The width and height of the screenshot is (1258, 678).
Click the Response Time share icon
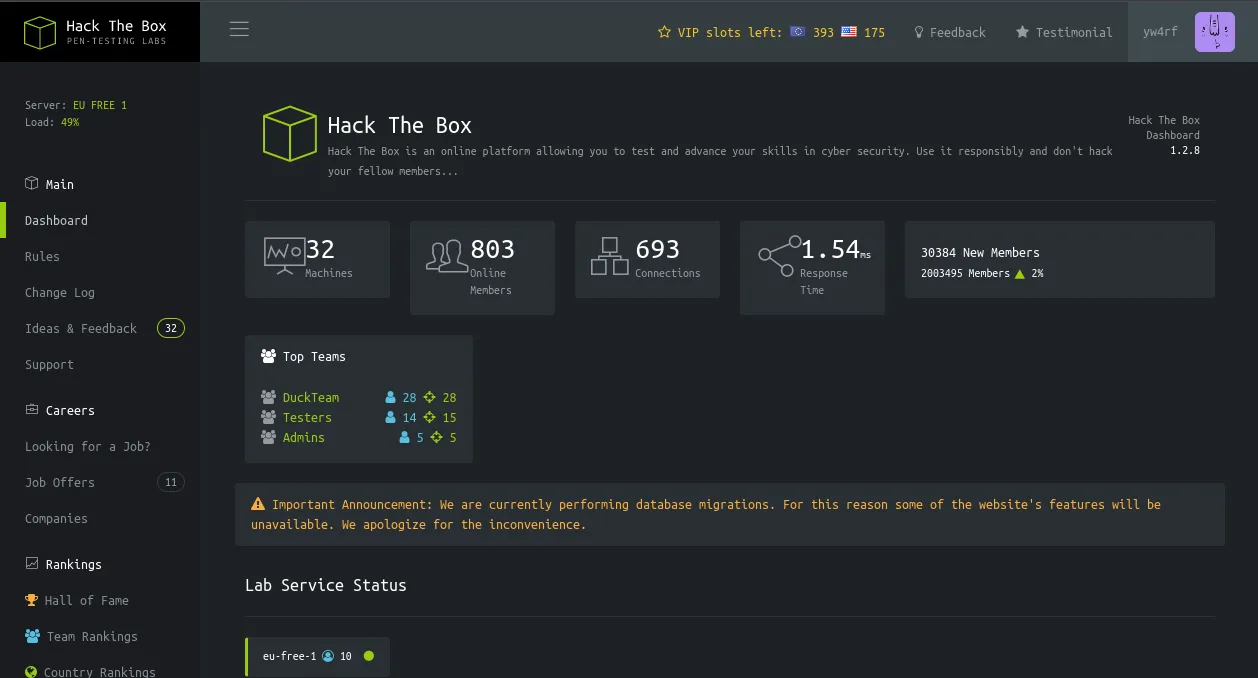(779, 256)
